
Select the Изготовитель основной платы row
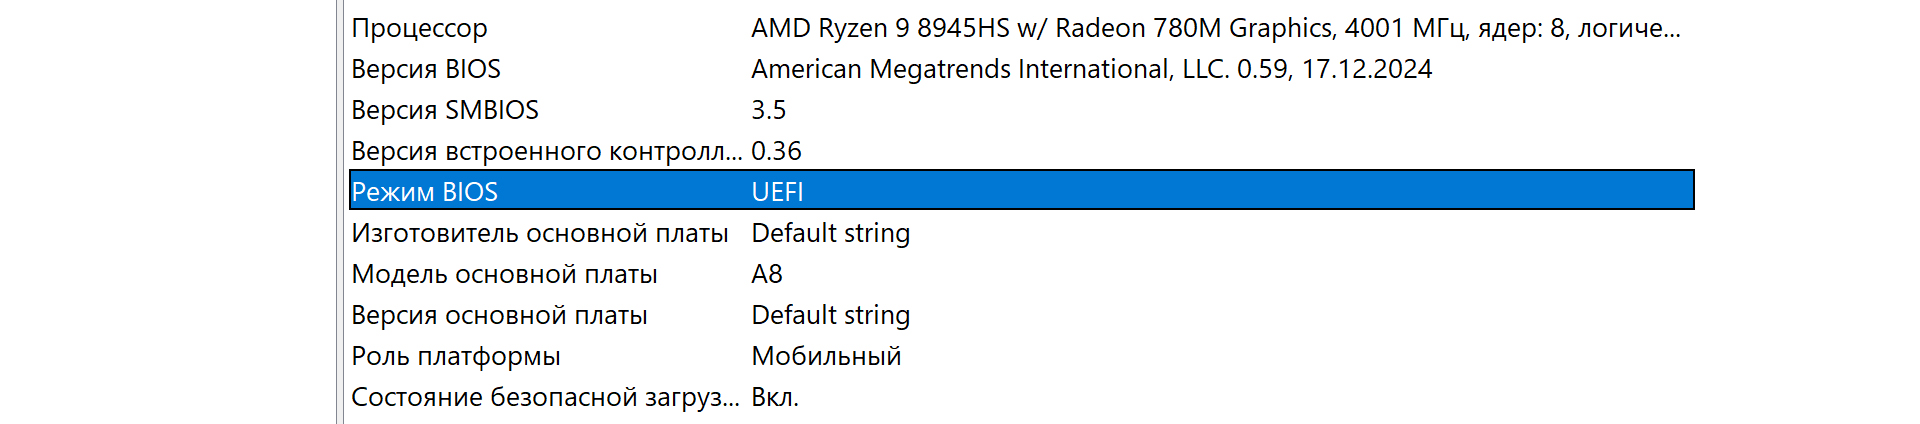point(540,233)
